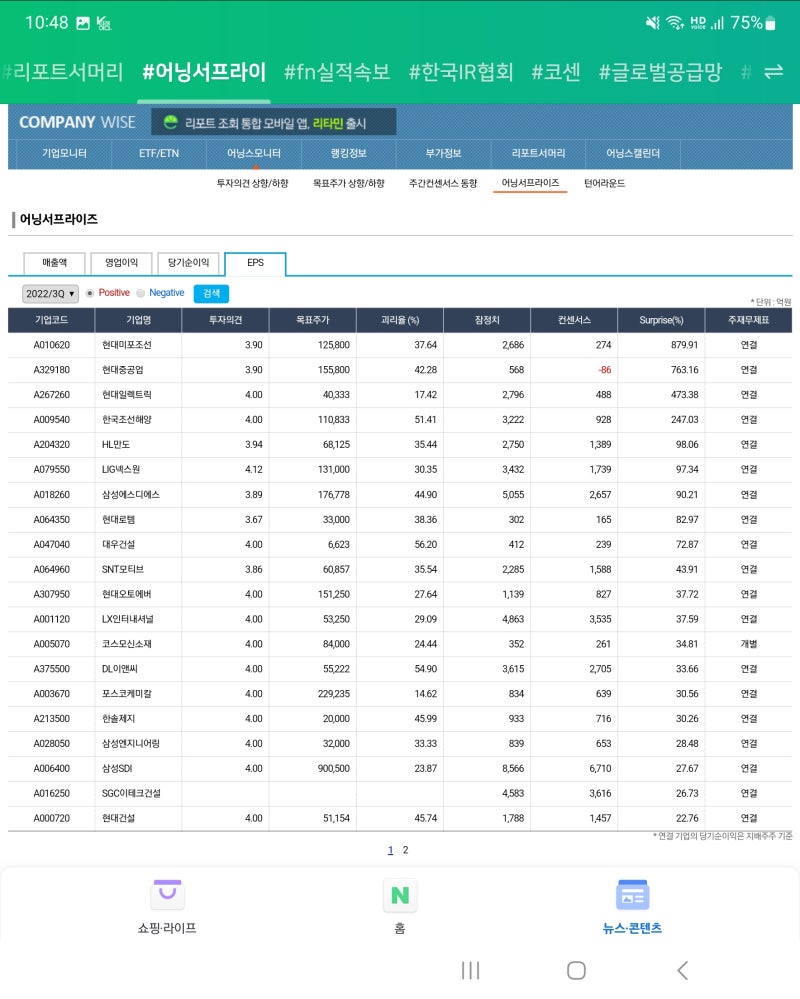Tap the Naver N home icon

click(400, 895)
